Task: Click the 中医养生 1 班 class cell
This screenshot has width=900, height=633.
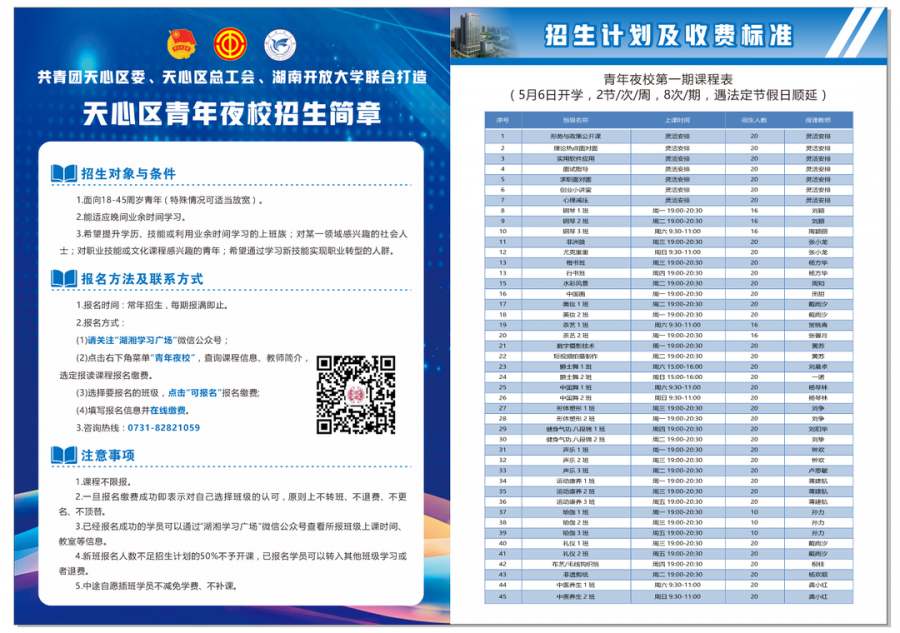Action: coord(576,585)
